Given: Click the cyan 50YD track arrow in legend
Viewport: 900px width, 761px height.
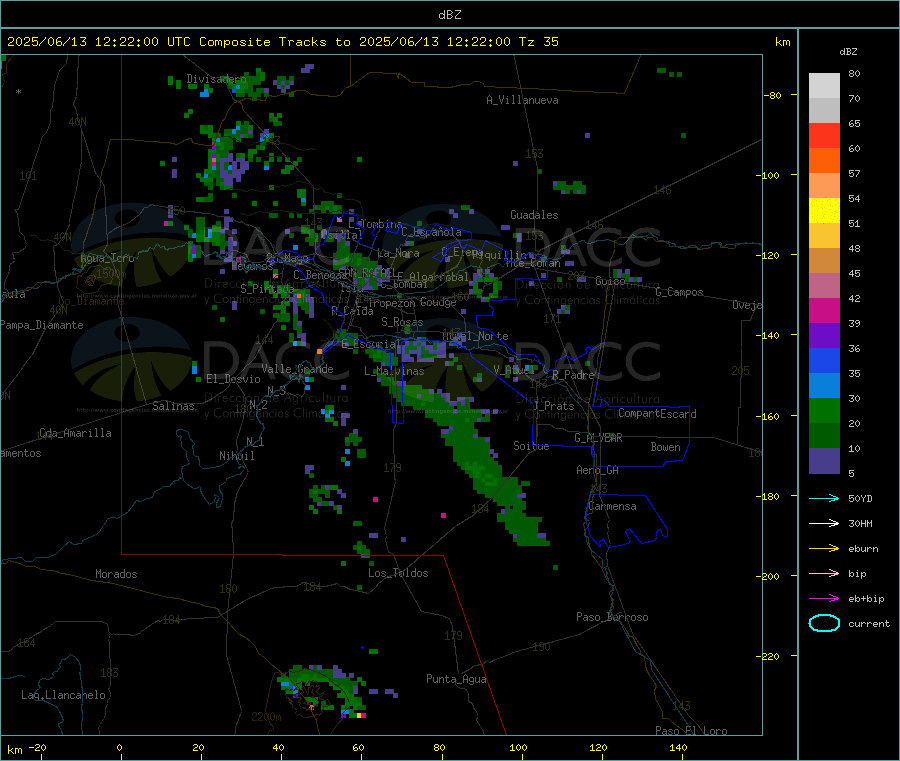Looking at the screenshot, I should pyautogui.click(x=824, y=498).
